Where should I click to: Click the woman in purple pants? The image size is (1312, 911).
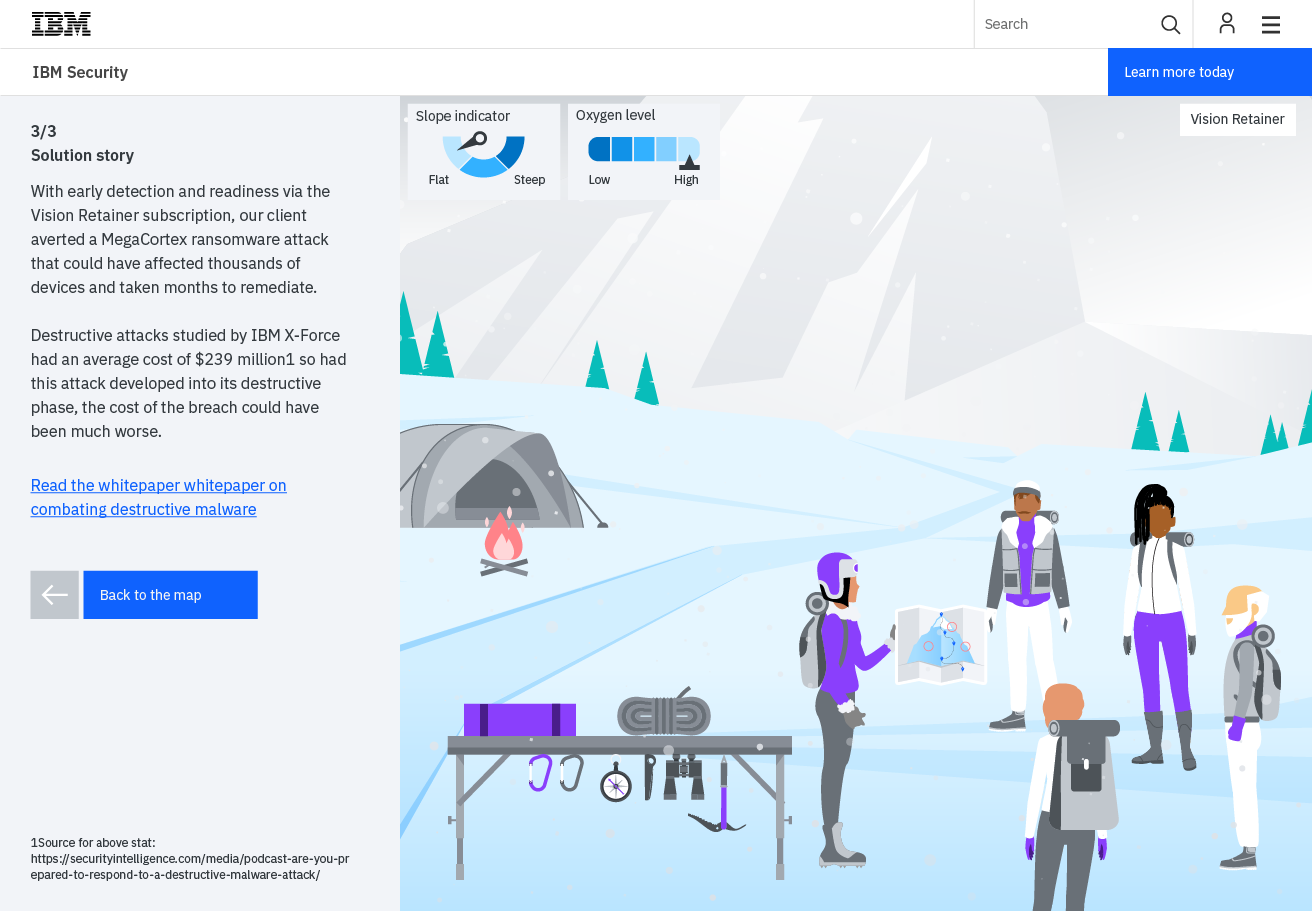coord(1160,627)
